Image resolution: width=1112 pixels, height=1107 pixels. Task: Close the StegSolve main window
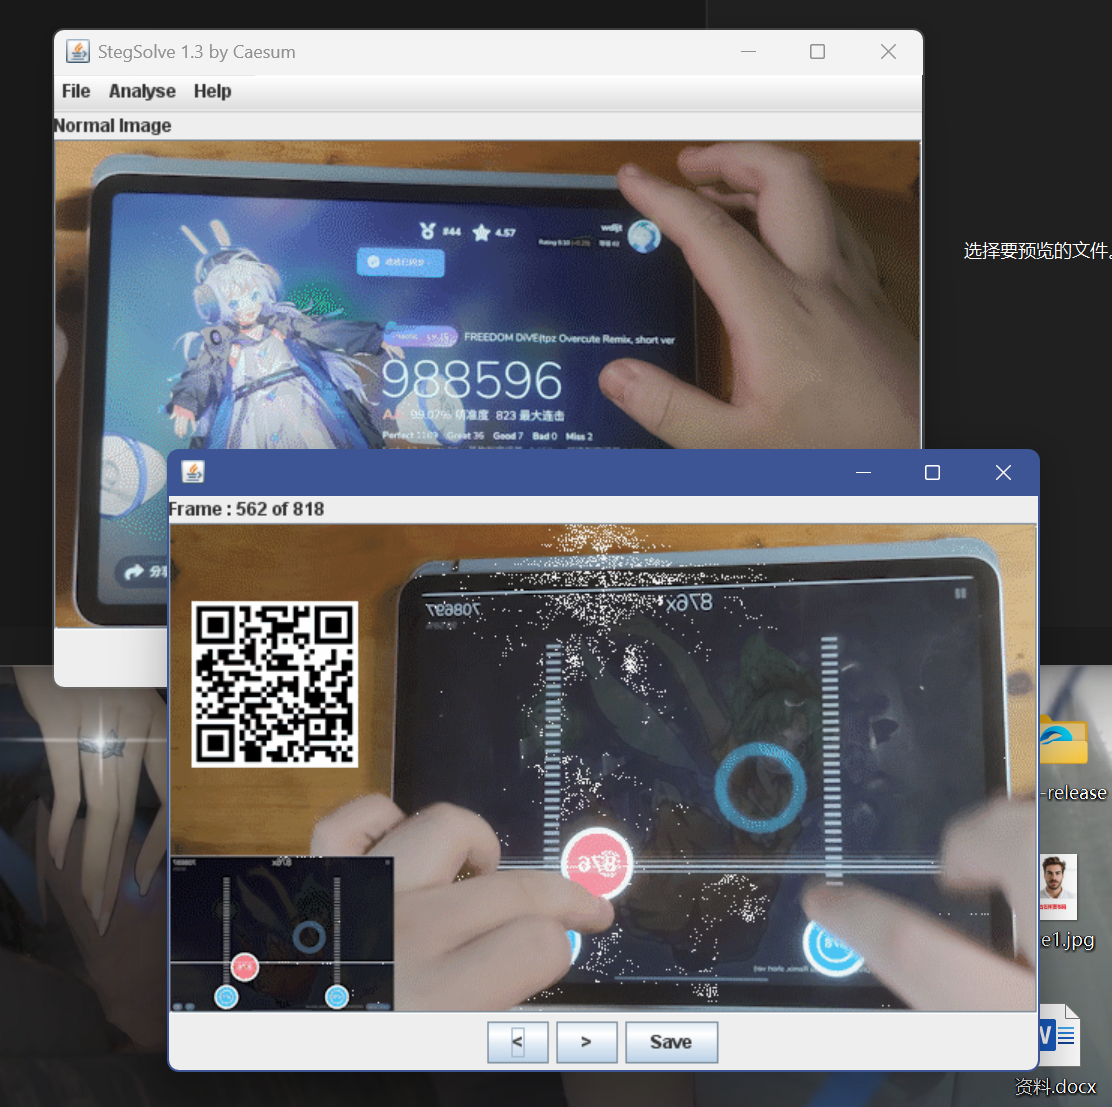tap(888, 52)
